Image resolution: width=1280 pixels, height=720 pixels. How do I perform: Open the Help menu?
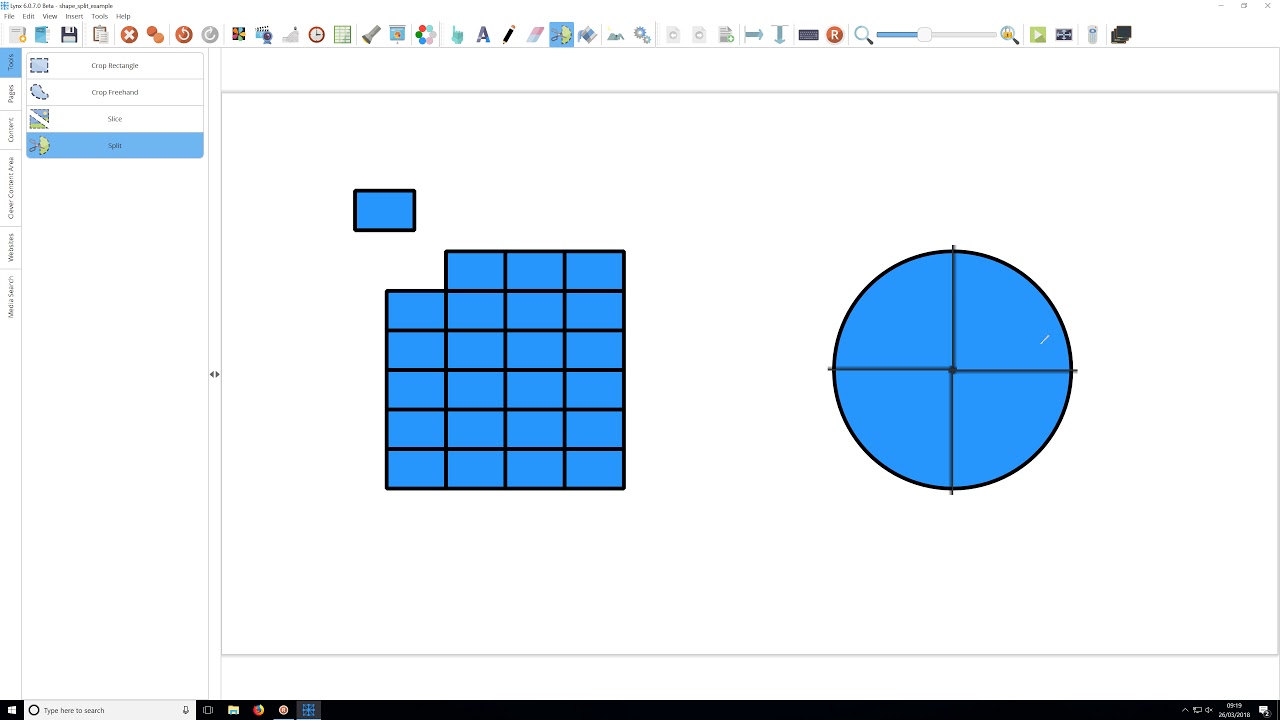tap(123, 16)
